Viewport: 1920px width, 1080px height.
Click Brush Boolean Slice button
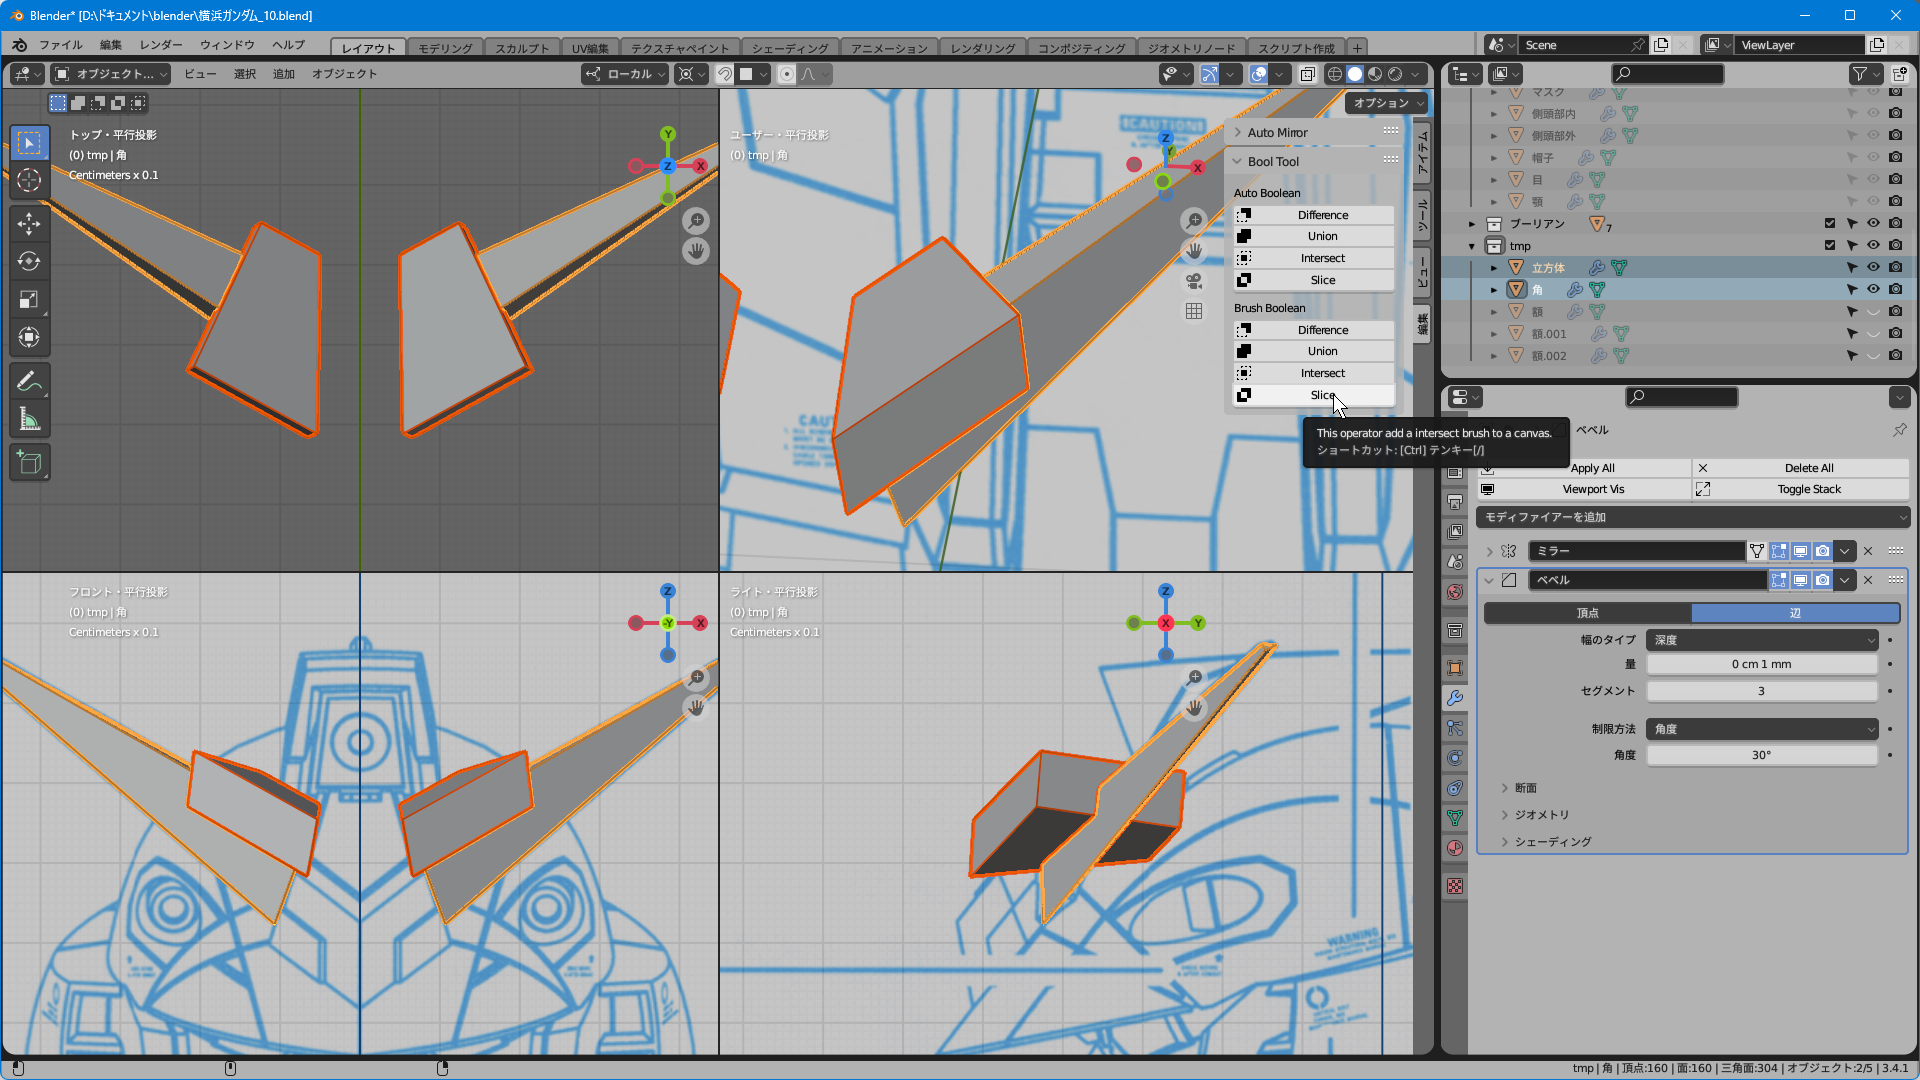[x=1321, y=395]
